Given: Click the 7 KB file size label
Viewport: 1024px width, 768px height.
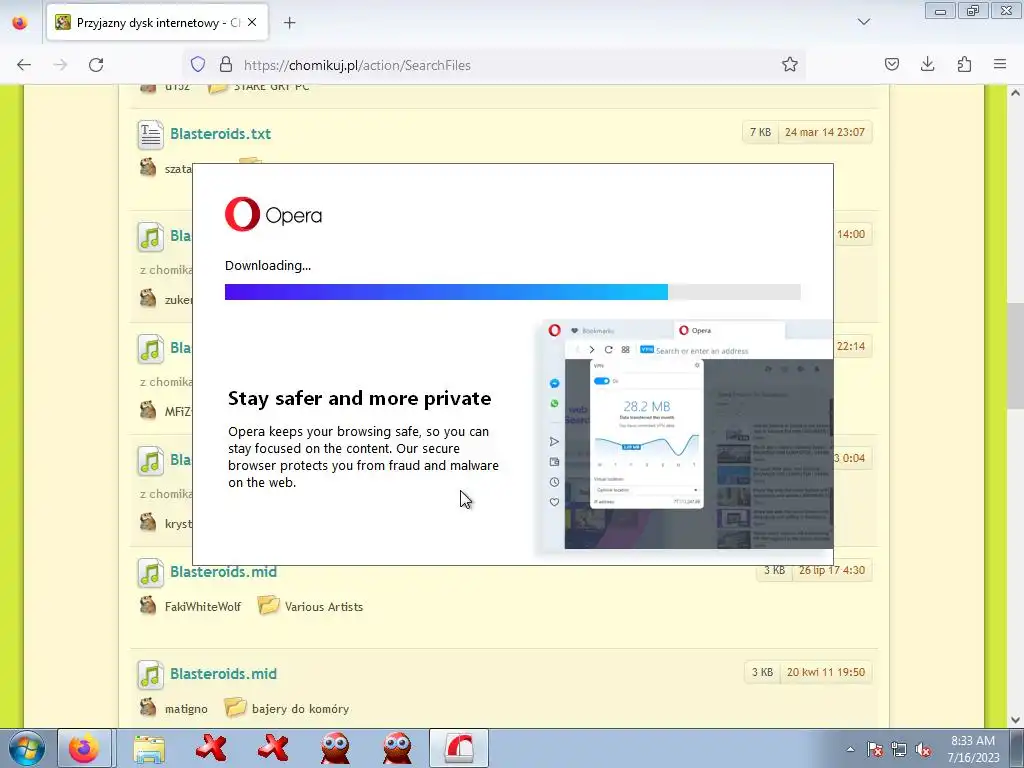Looking at the screenshot, I should (x=760, y=132).
